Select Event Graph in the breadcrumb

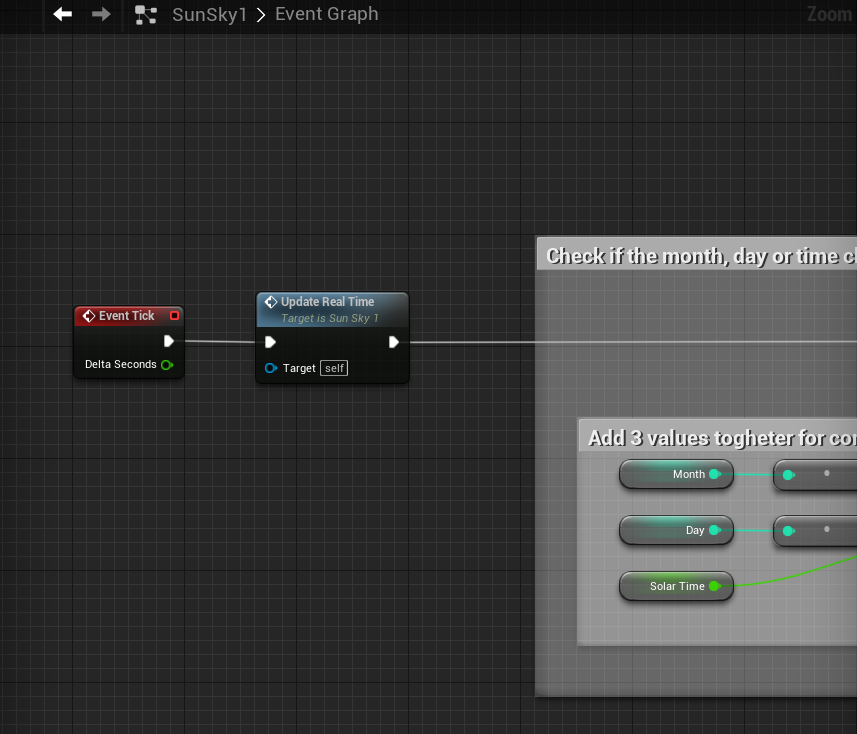(326, 14)
